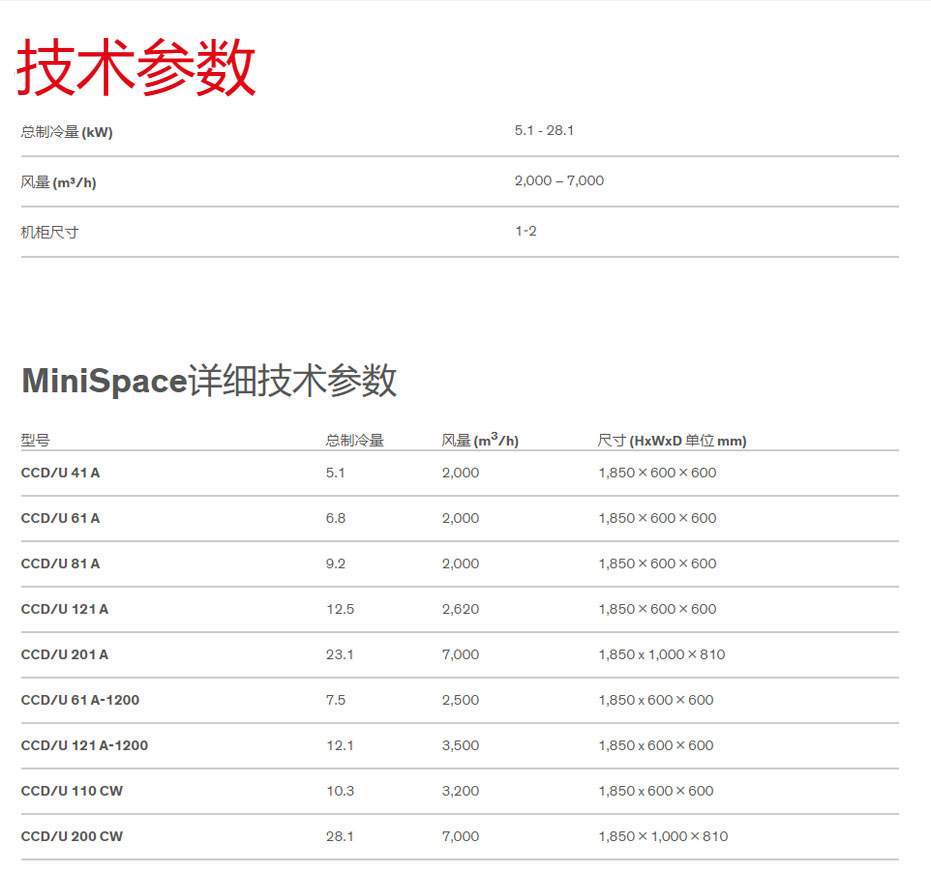Click the value 5.1 - 28.1
This screenshot has height=873, width=931.
[544, 130]
